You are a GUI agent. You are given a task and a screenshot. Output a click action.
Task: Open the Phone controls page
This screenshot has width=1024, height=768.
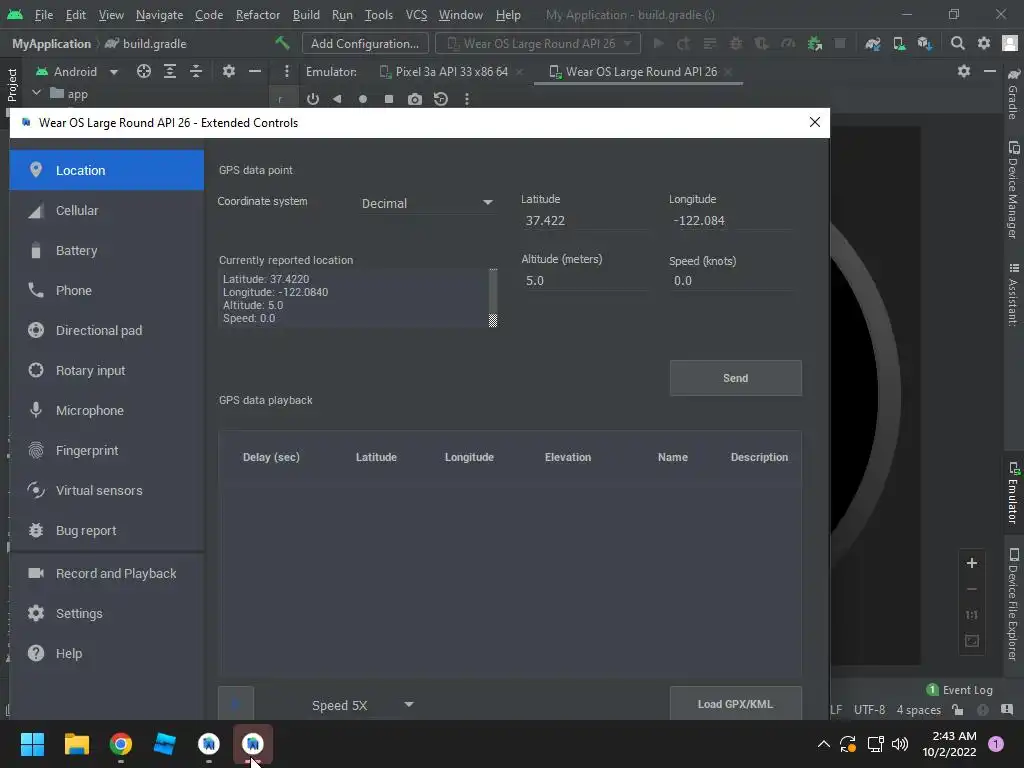tap(106, 291)
